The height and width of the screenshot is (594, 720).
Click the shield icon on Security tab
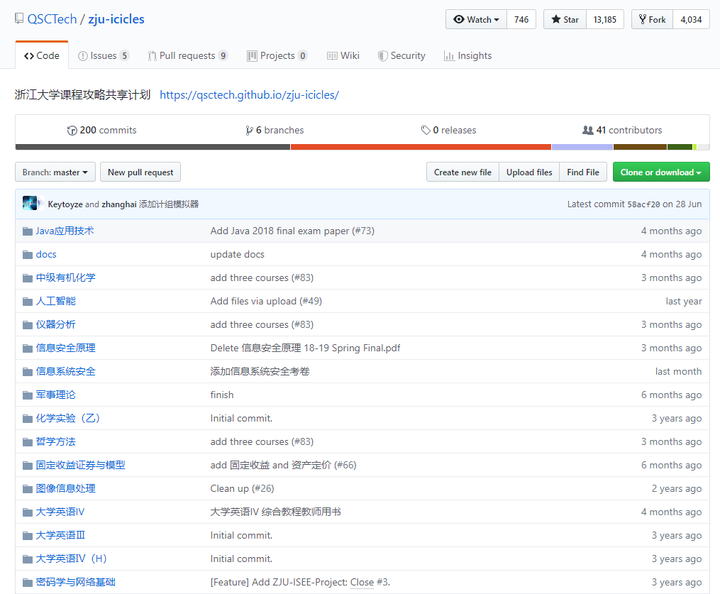(382, 56)
